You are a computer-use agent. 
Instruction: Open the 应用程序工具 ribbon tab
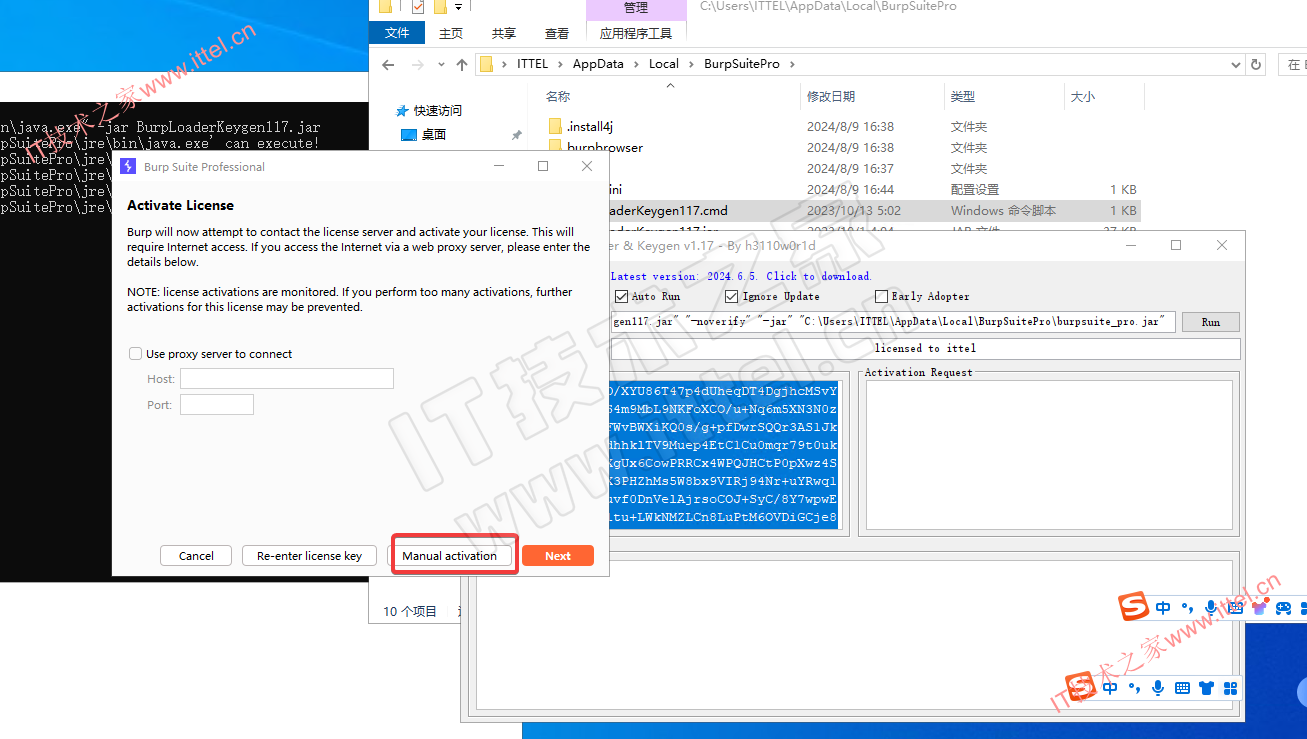point(636,33)
